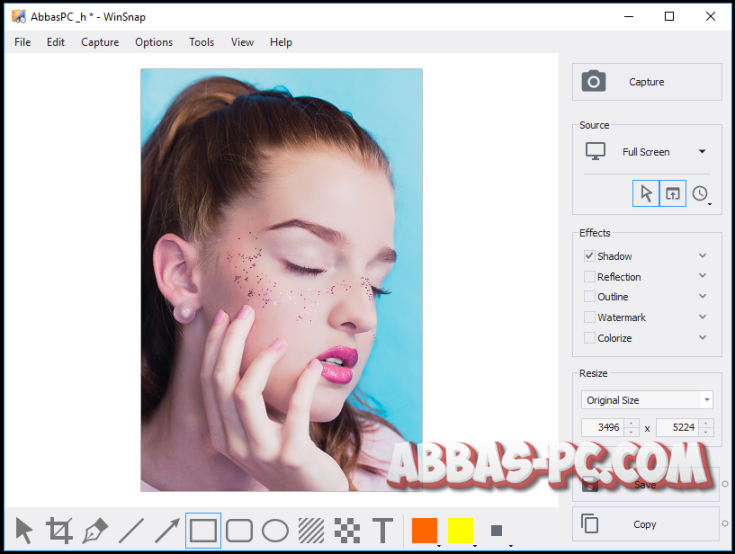Select the Line drawing tool
The height and width of the screenshot is (554, 735).
coord(131,530)
